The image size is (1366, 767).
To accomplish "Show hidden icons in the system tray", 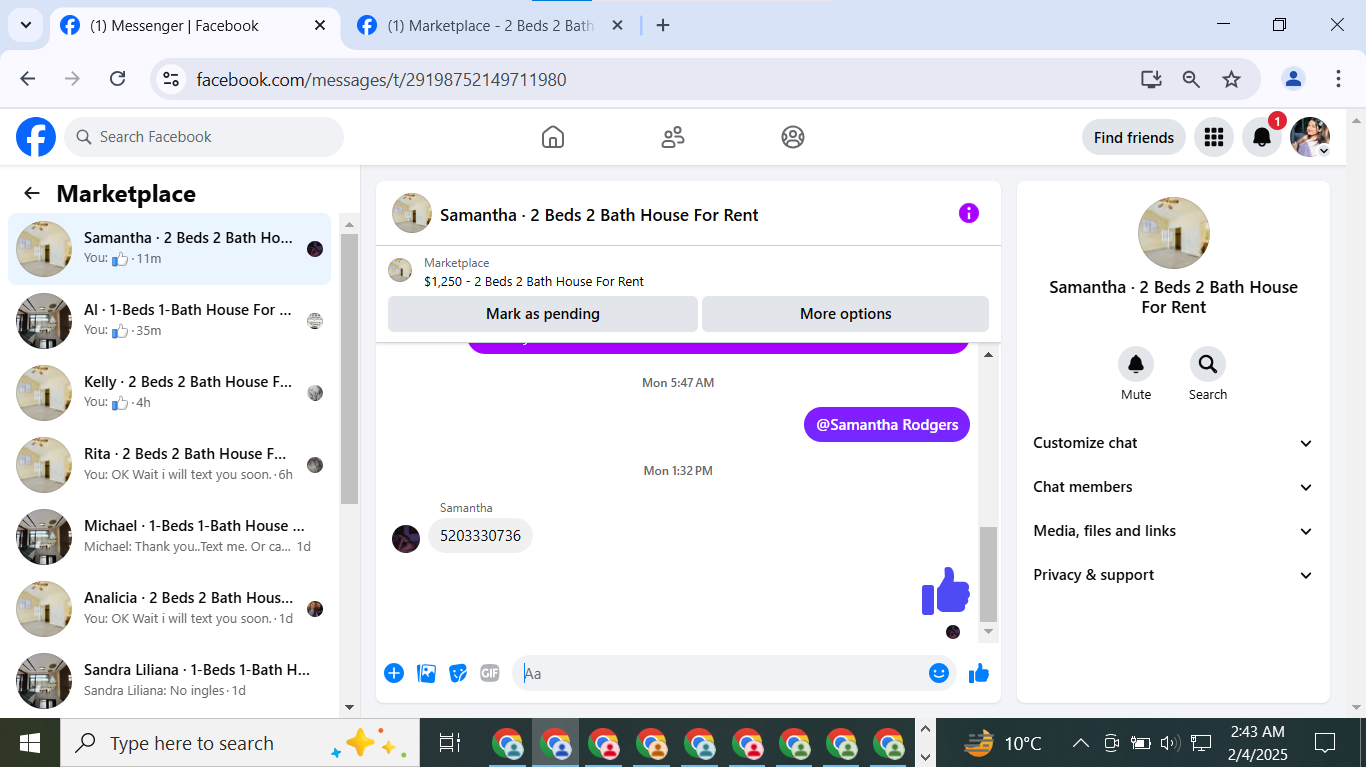I will point(1080,743).
